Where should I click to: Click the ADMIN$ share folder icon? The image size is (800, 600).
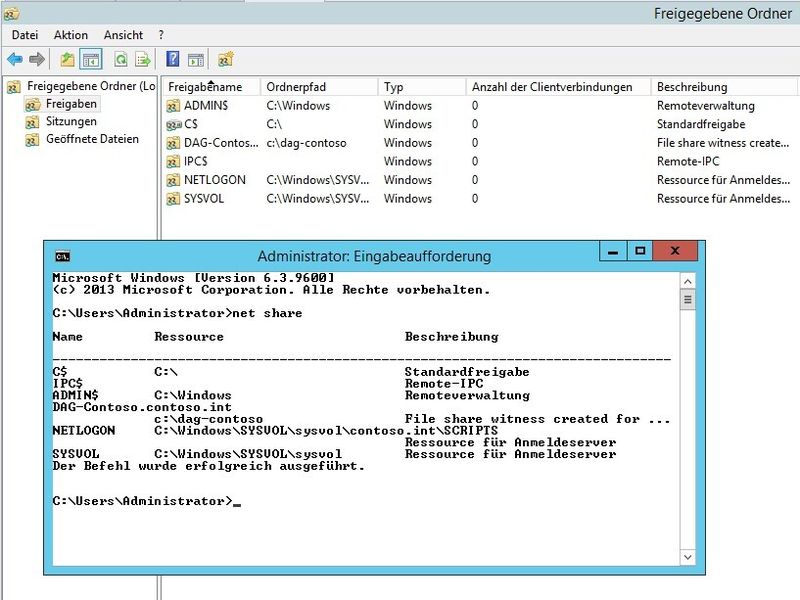(173, 106)
